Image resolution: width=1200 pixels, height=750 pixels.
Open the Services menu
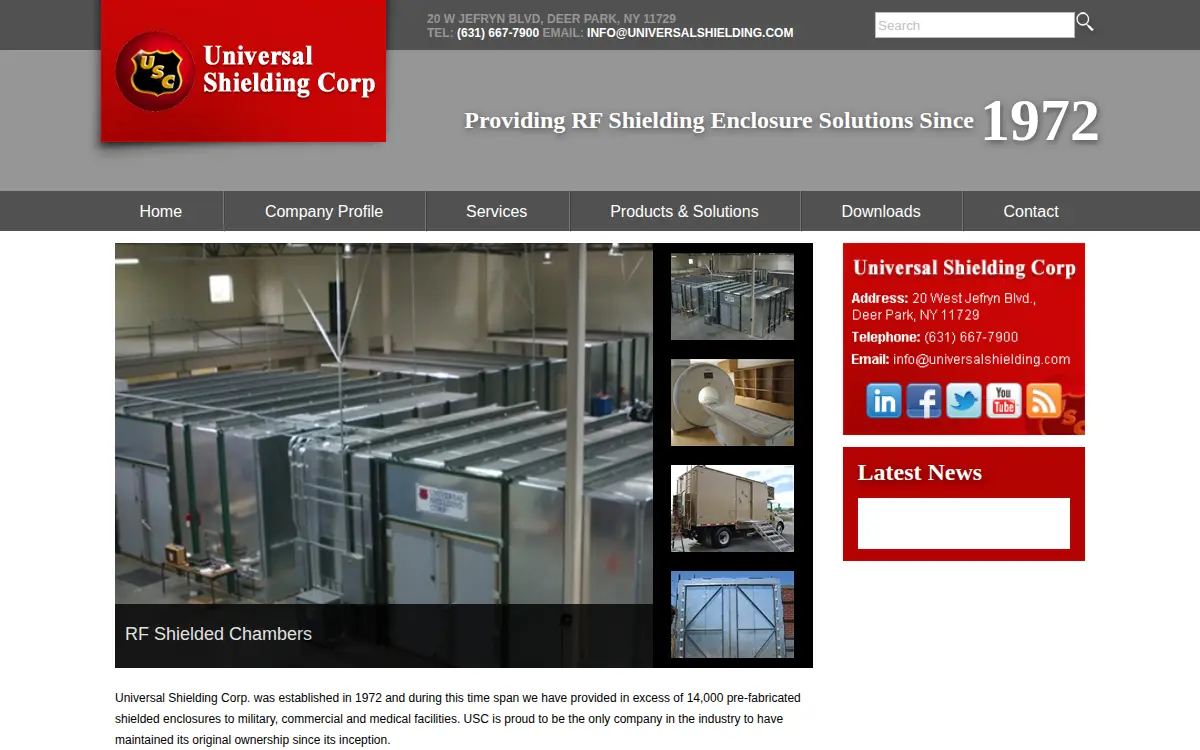(497, 211)
